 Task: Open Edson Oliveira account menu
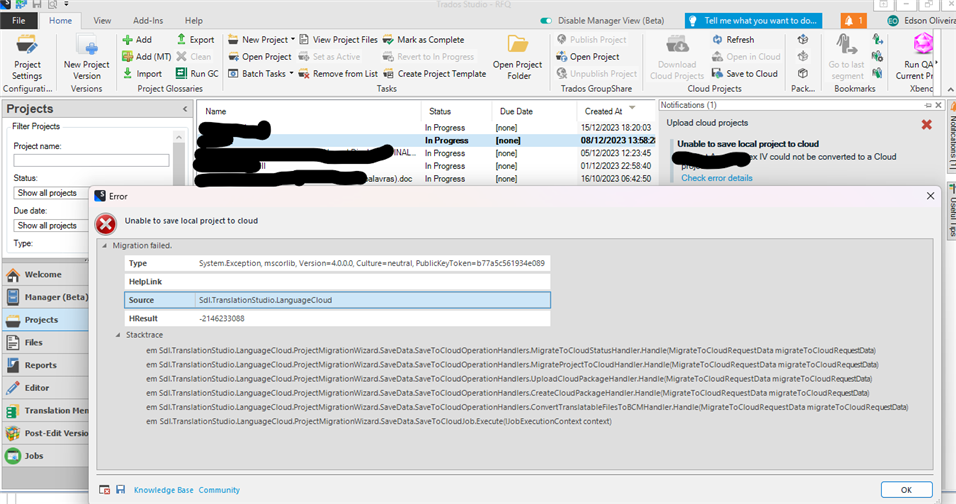click(921, 21)
